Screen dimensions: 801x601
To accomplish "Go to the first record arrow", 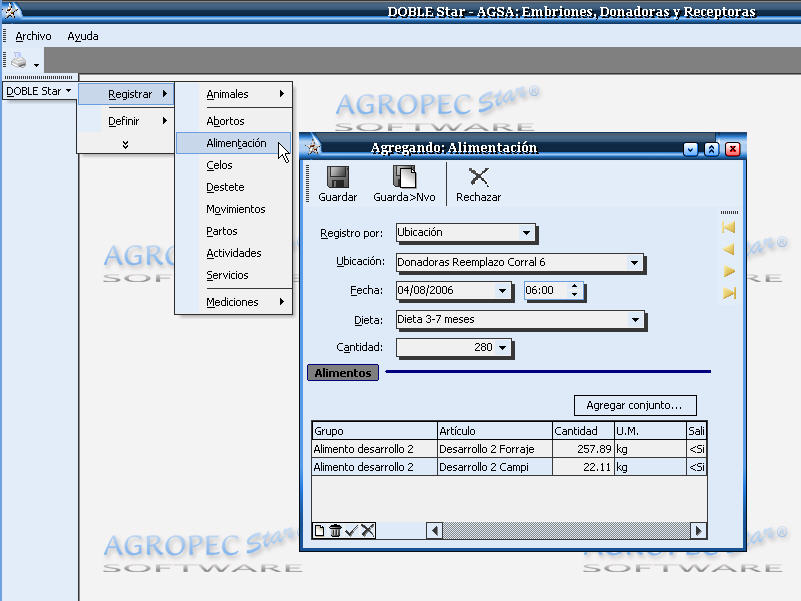I will 729,228.
